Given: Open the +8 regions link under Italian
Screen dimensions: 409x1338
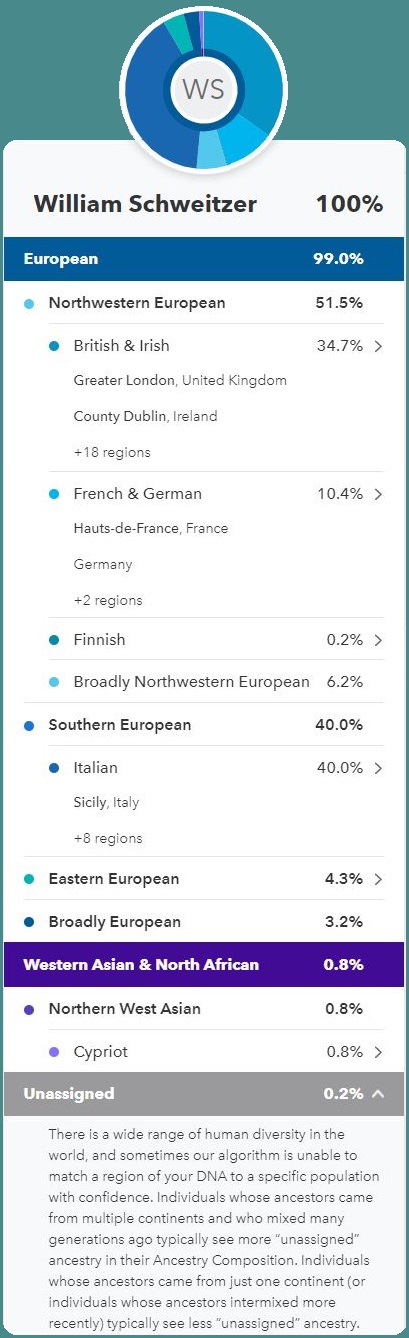Looking at the screenshot, I should (x=108, y=838).
